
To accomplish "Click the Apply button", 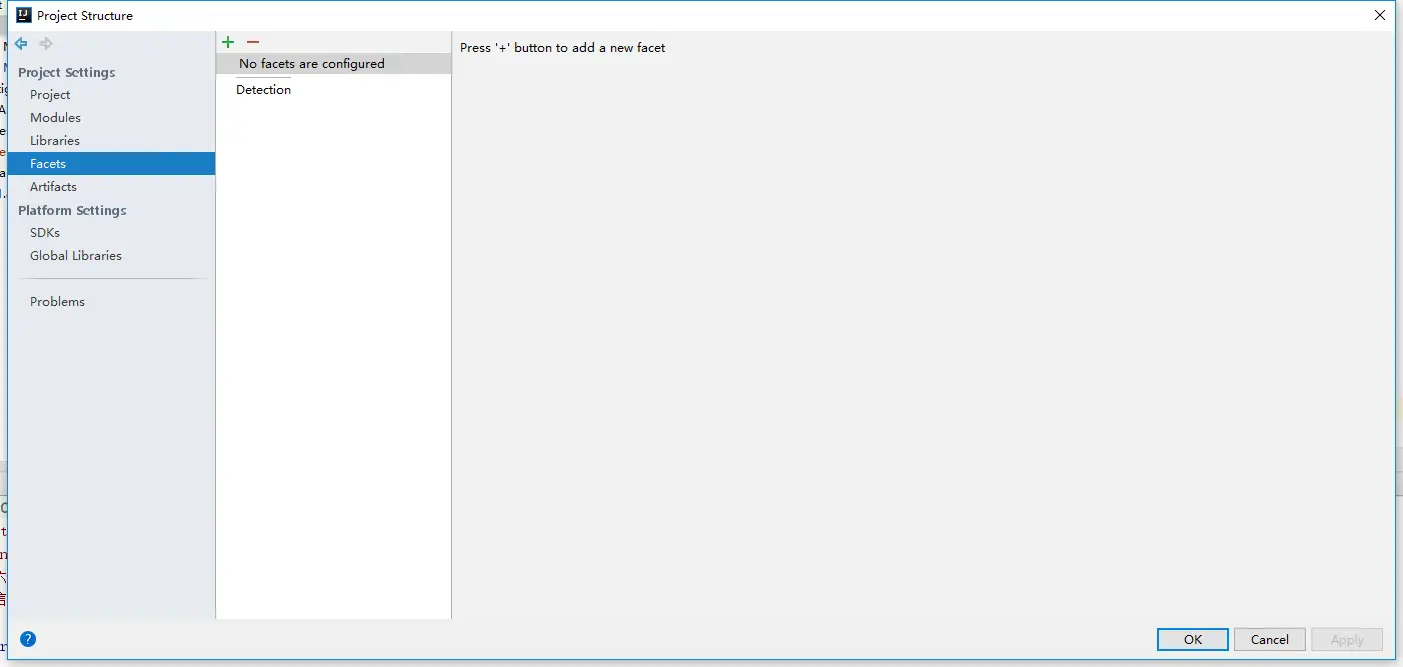I will click(1347, 640).
